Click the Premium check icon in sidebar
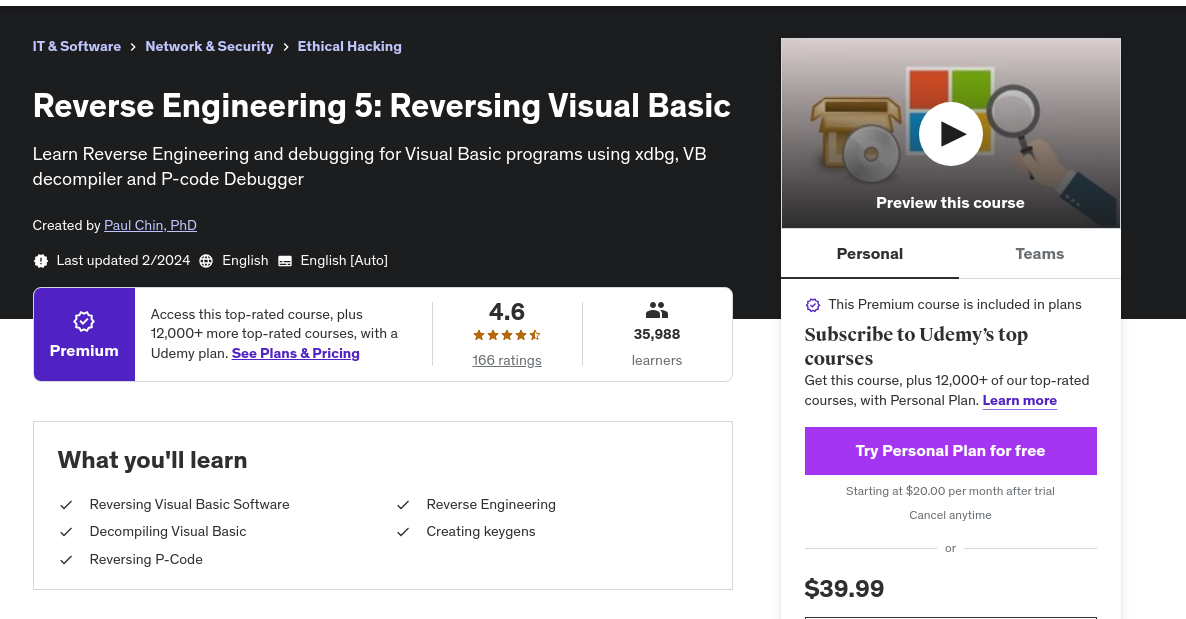 (812, 305)
